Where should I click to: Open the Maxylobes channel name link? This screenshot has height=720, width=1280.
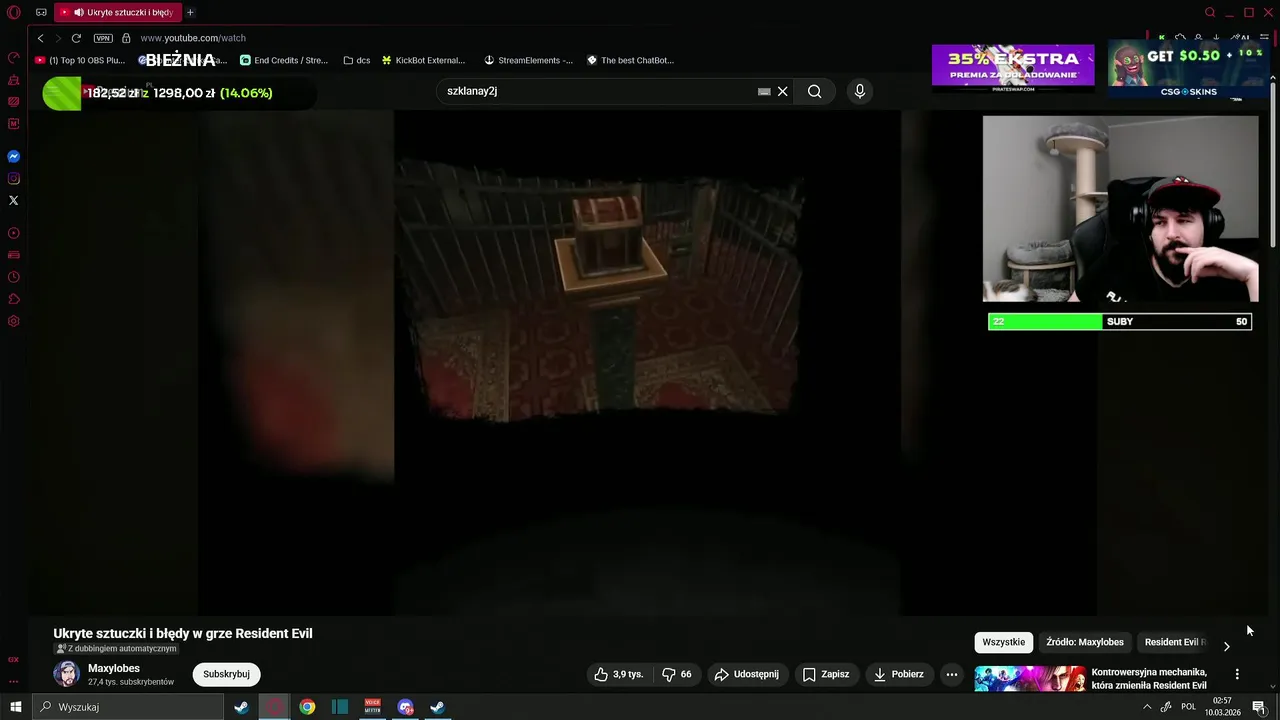[114, 668]
